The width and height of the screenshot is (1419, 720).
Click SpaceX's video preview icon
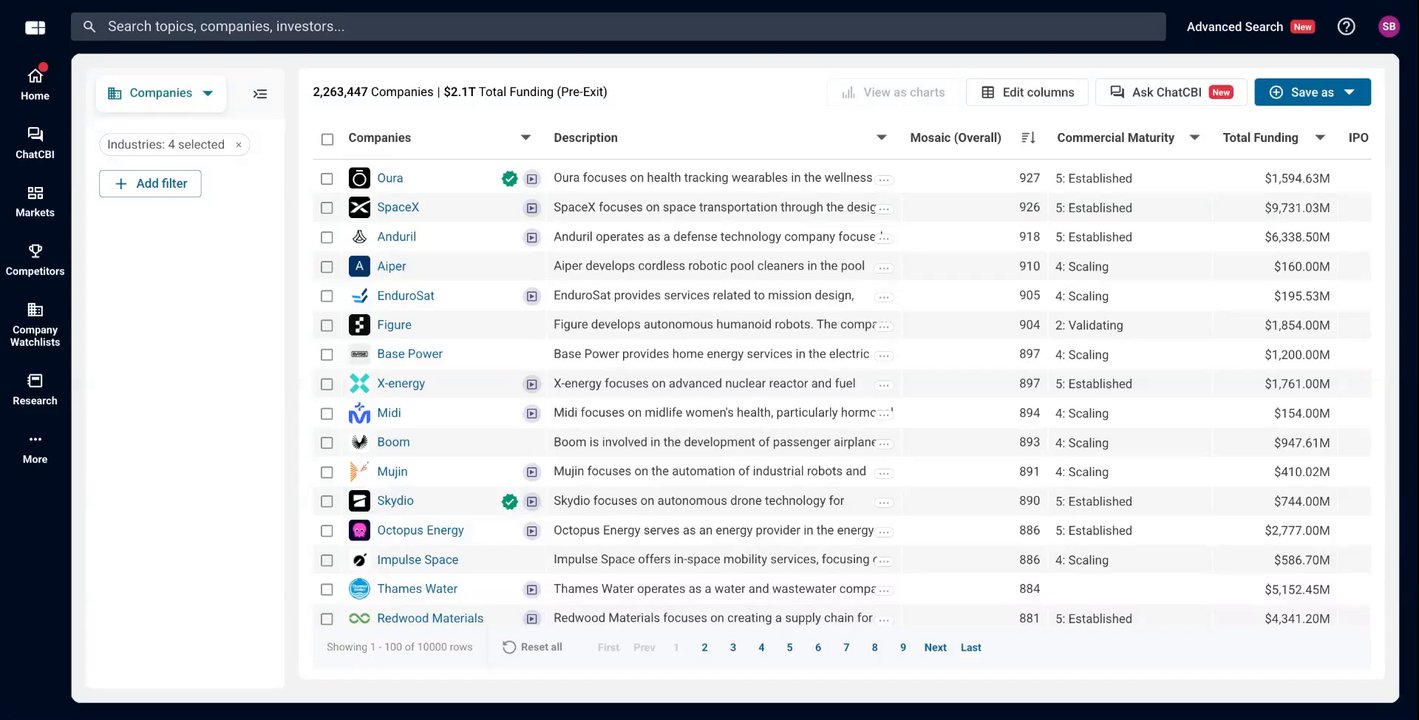point(532,208)
